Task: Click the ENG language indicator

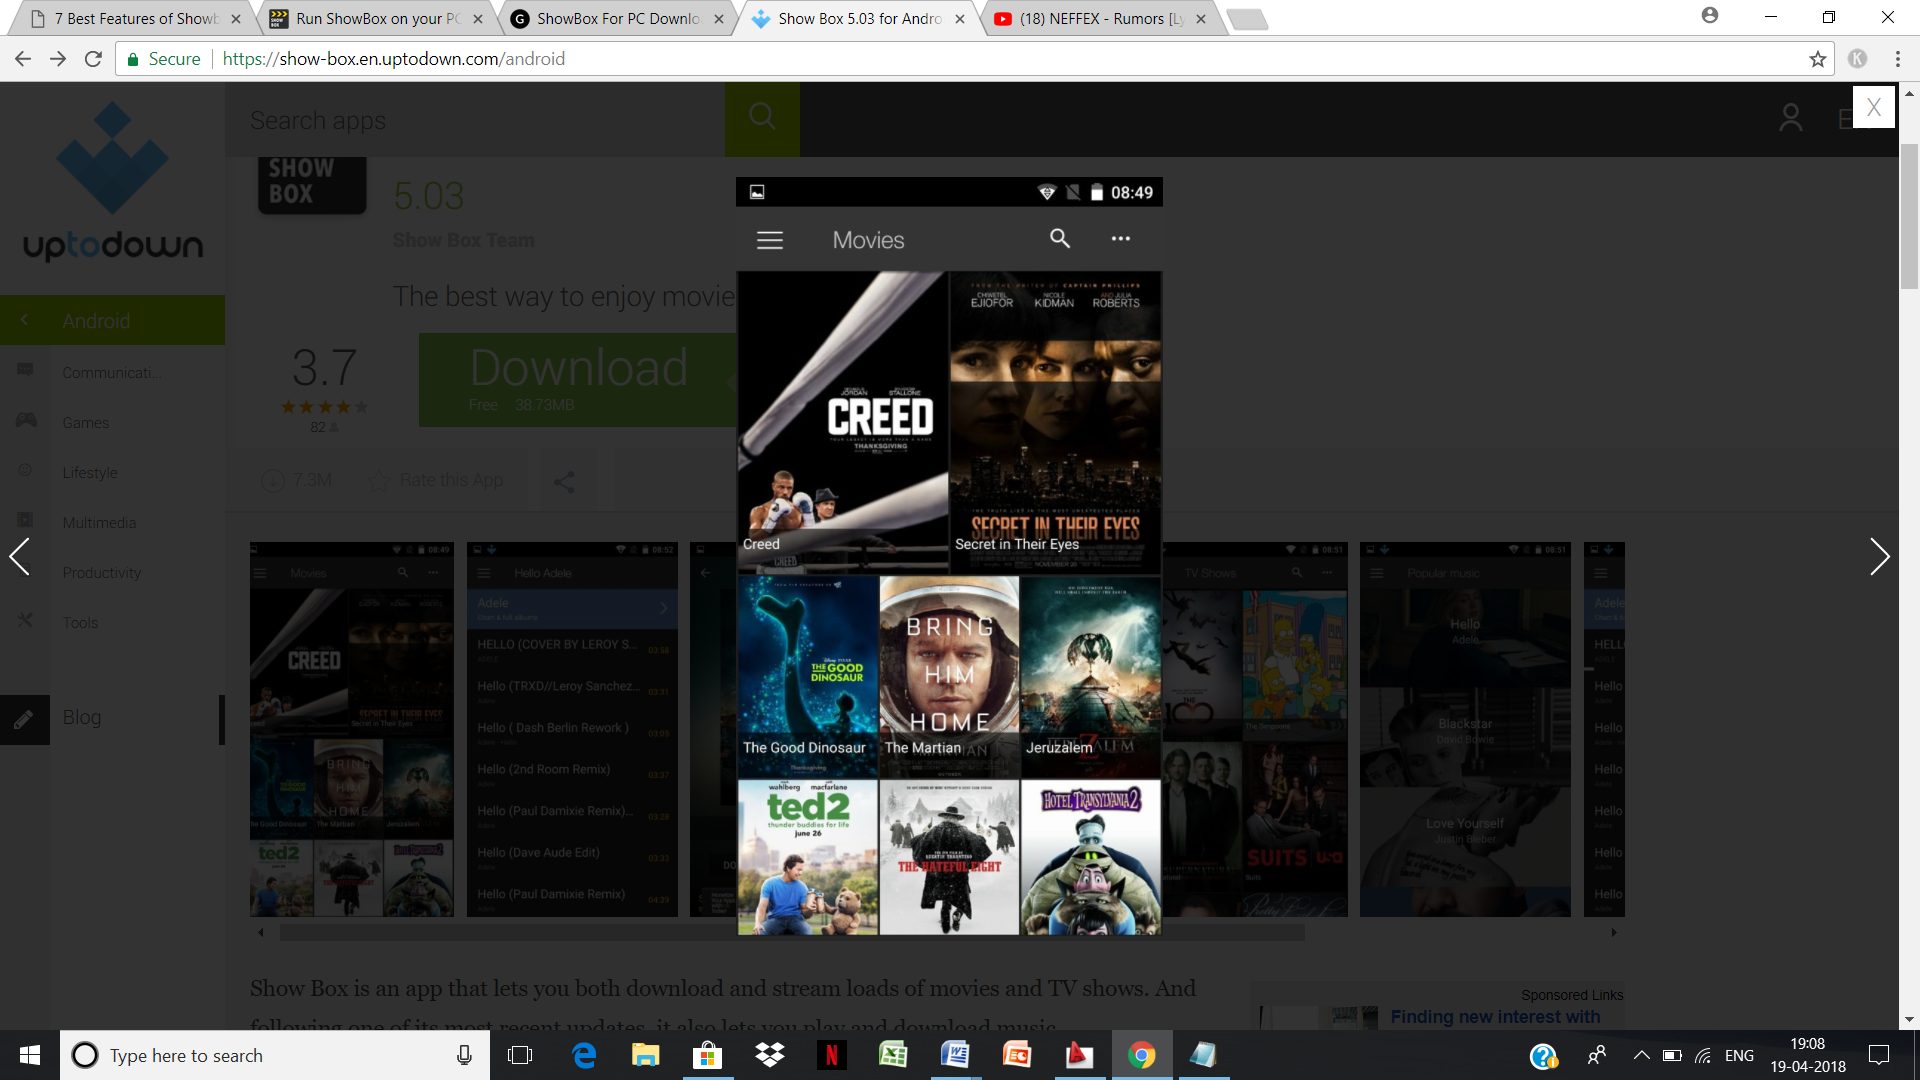Action: (1739, 1055)
